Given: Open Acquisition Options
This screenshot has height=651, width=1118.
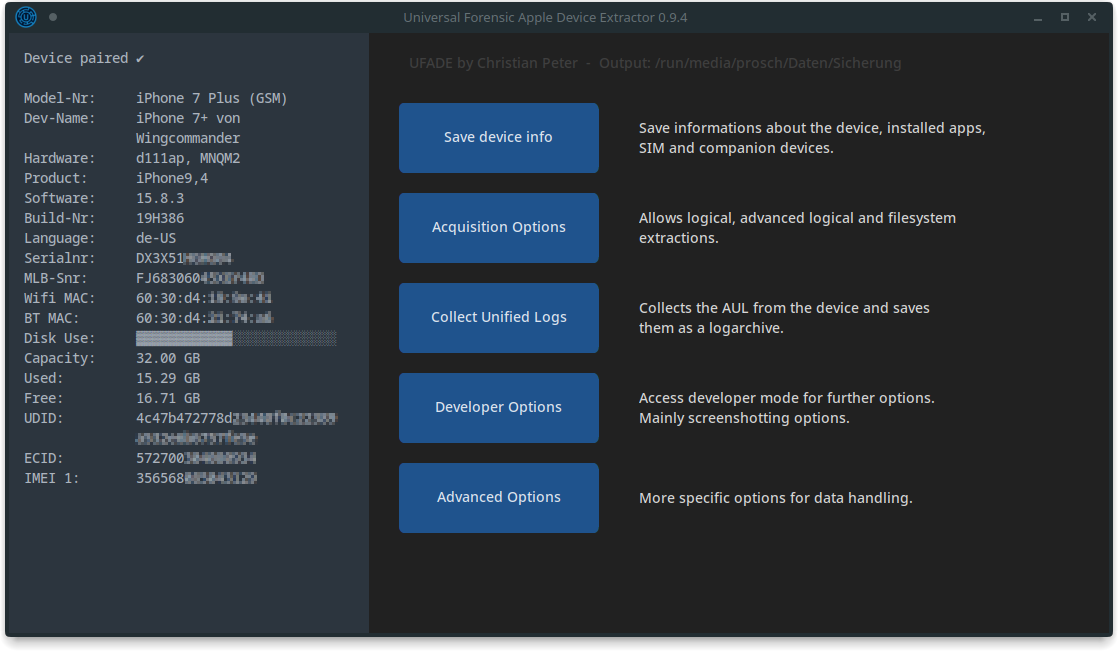Looking at the screenshot, I should pyautogui.click(x=498, y=227).
